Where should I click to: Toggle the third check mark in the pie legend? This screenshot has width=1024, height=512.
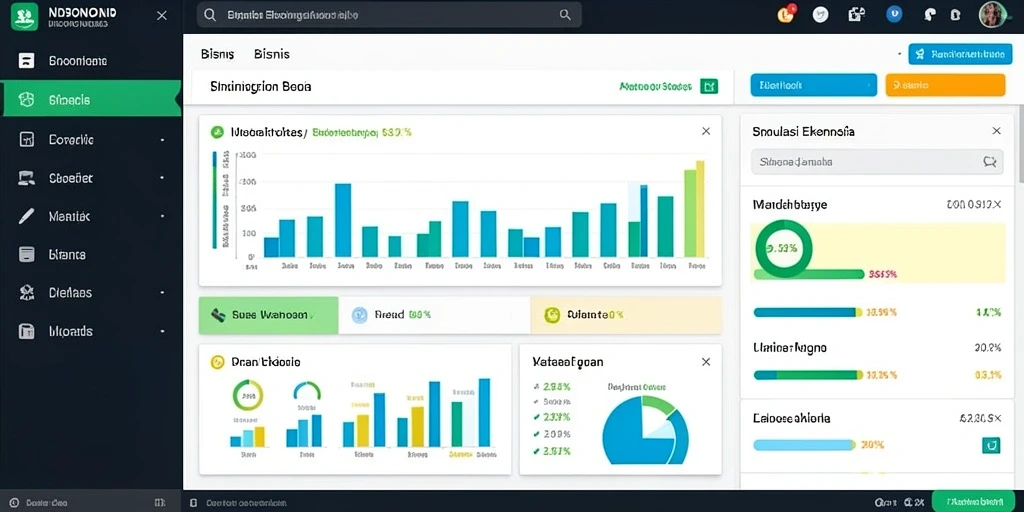[537, 417]
